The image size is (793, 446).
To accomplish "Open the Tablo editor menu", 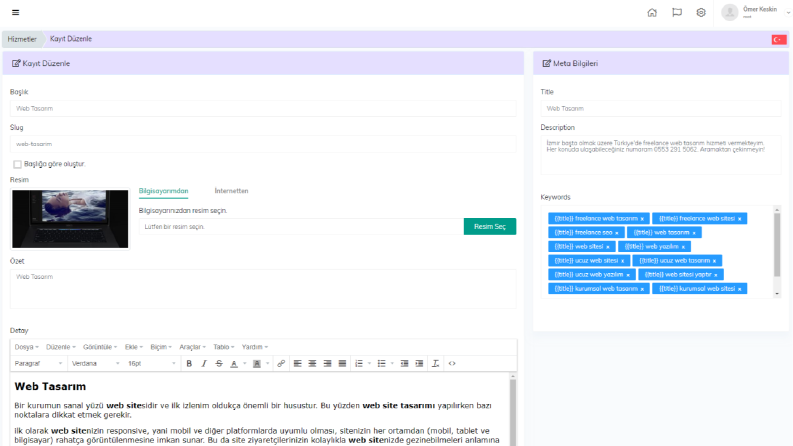I will [224, 347].
